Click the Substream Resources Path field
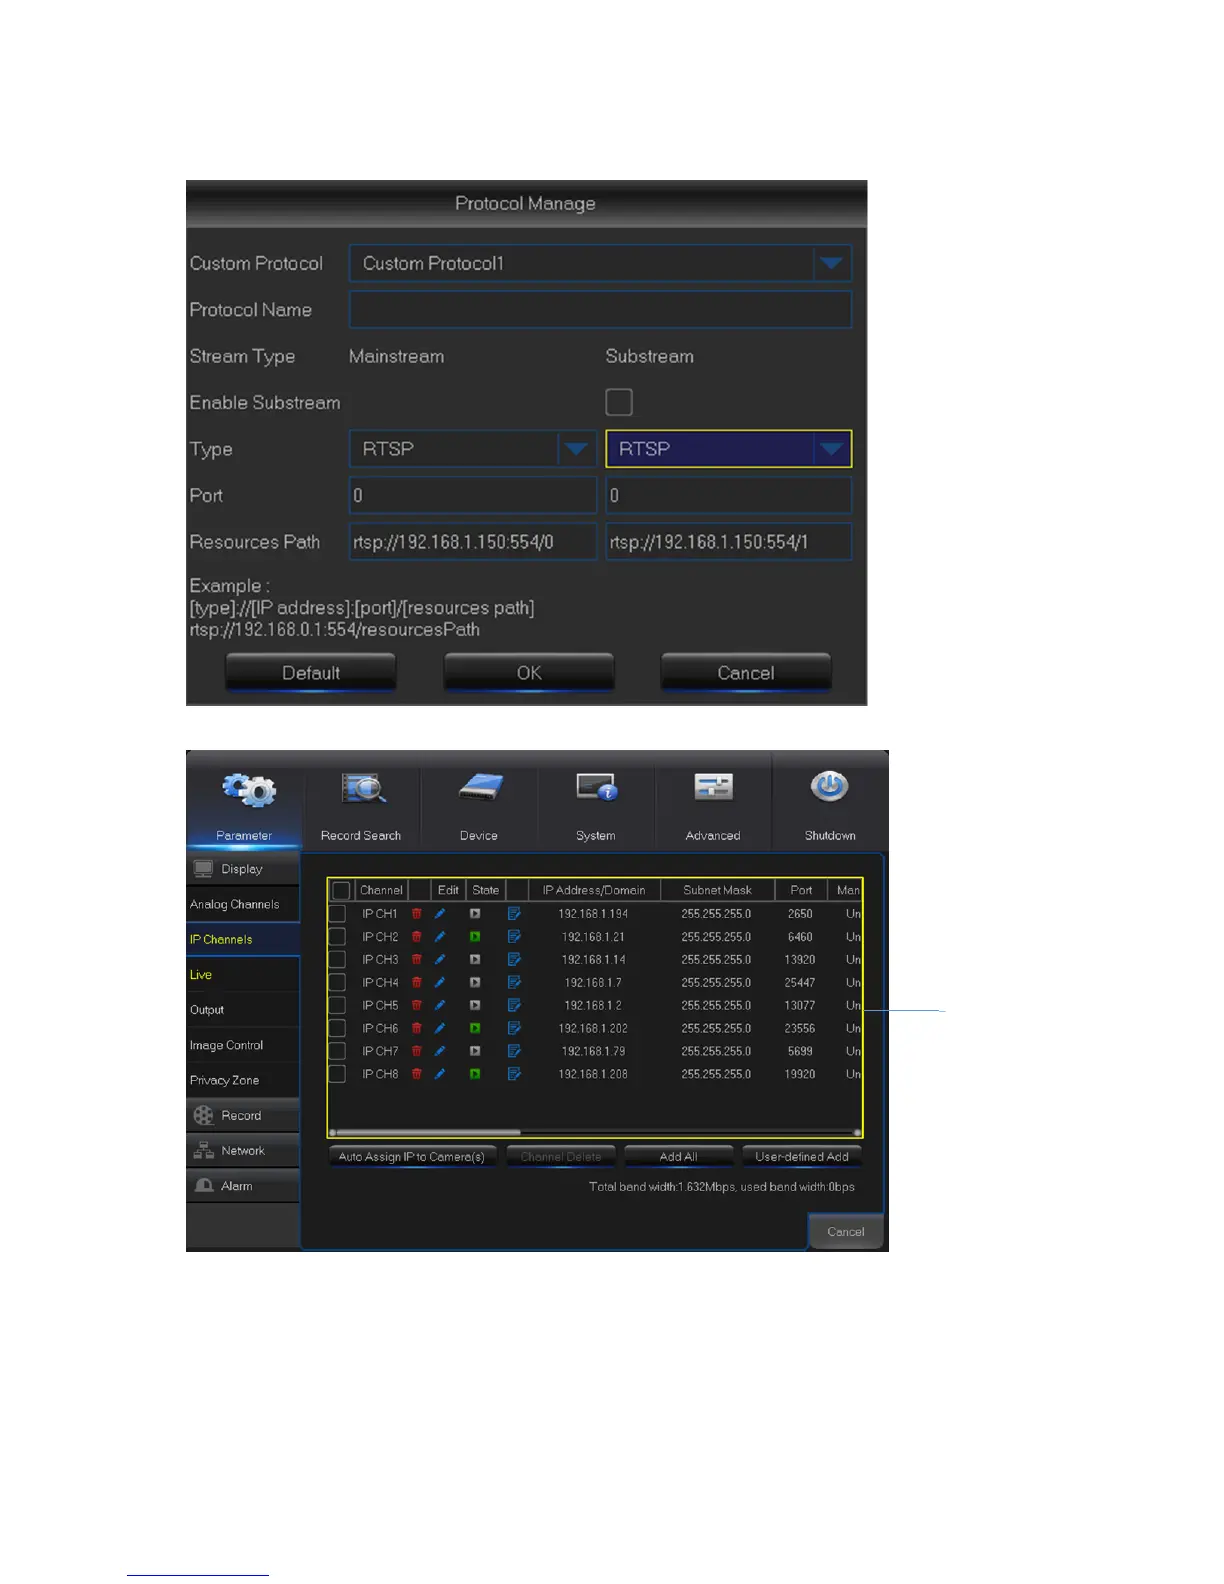Screen dimensions: 1224x1584 coord(729,542)
